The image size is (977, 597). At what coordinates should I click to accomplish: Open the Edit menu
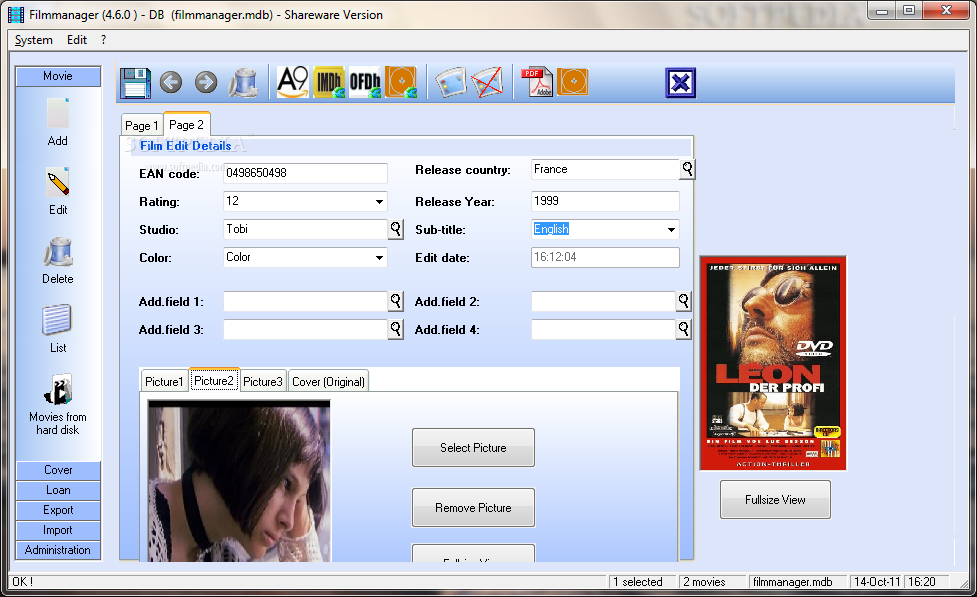pos(77,40)
